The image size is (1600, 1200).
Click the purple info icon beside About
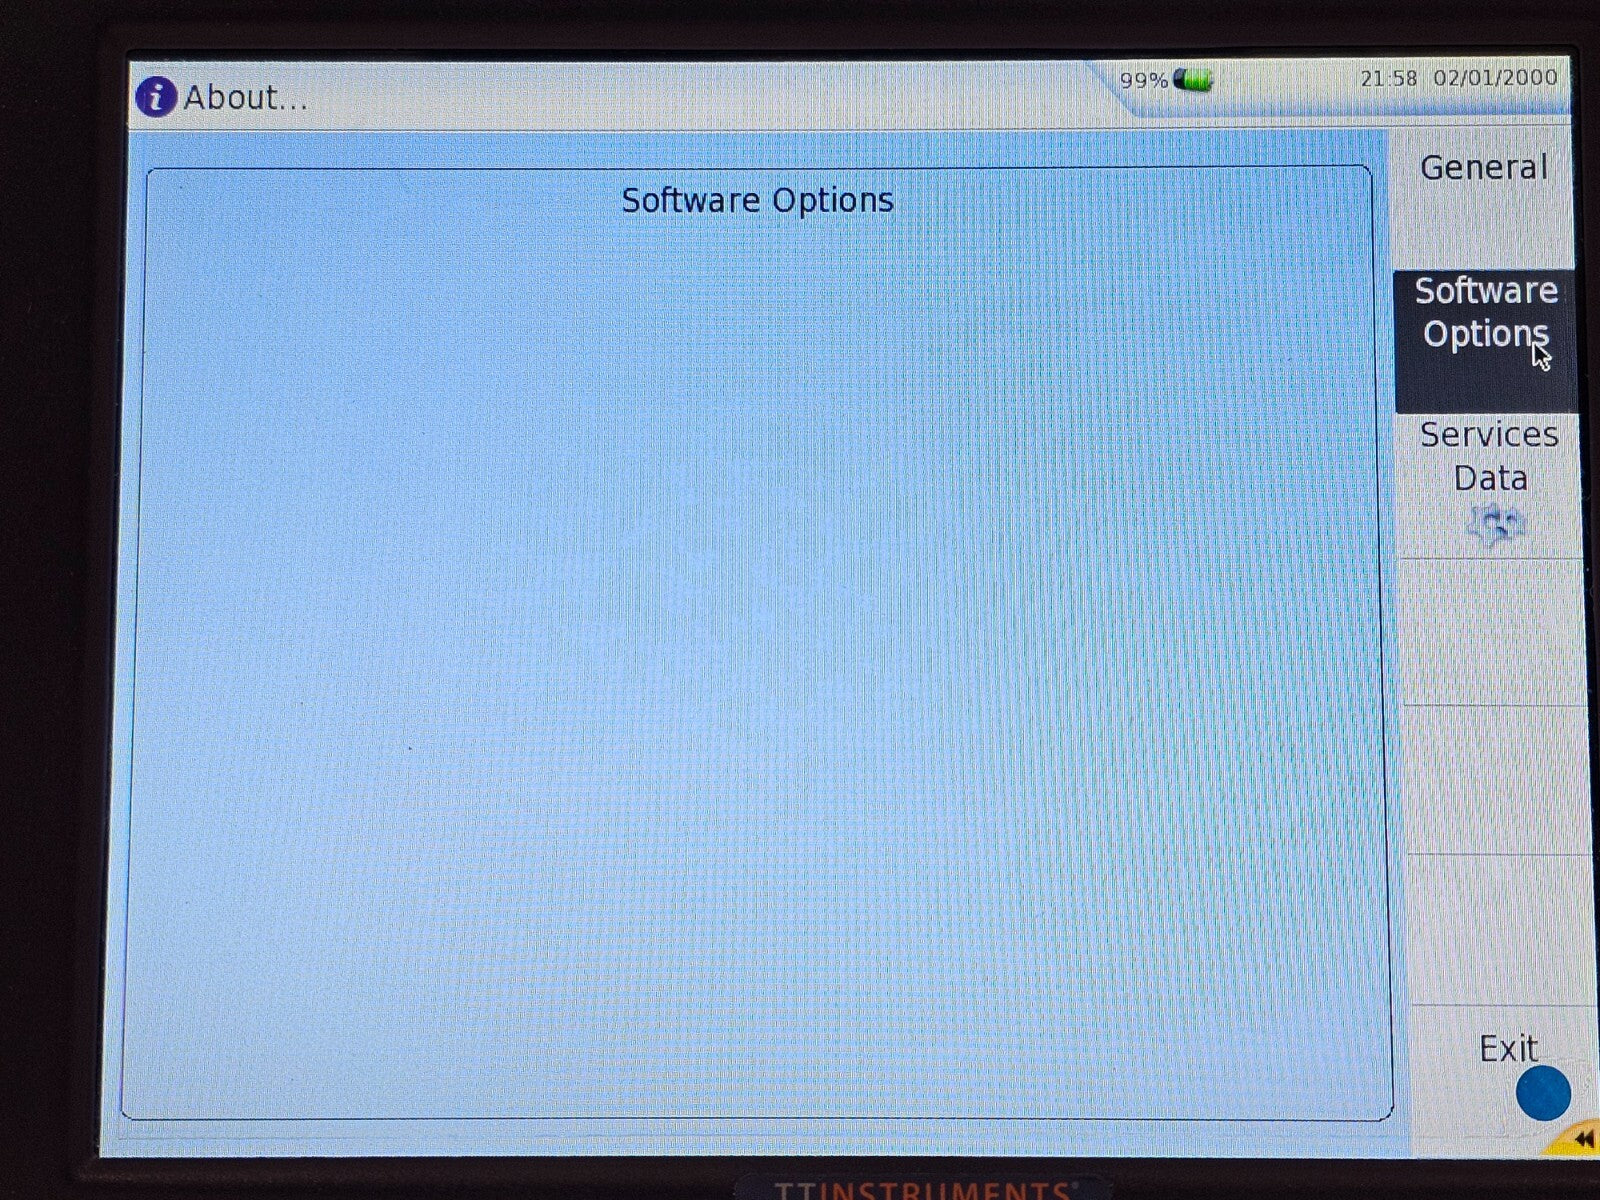click(155, 97)
